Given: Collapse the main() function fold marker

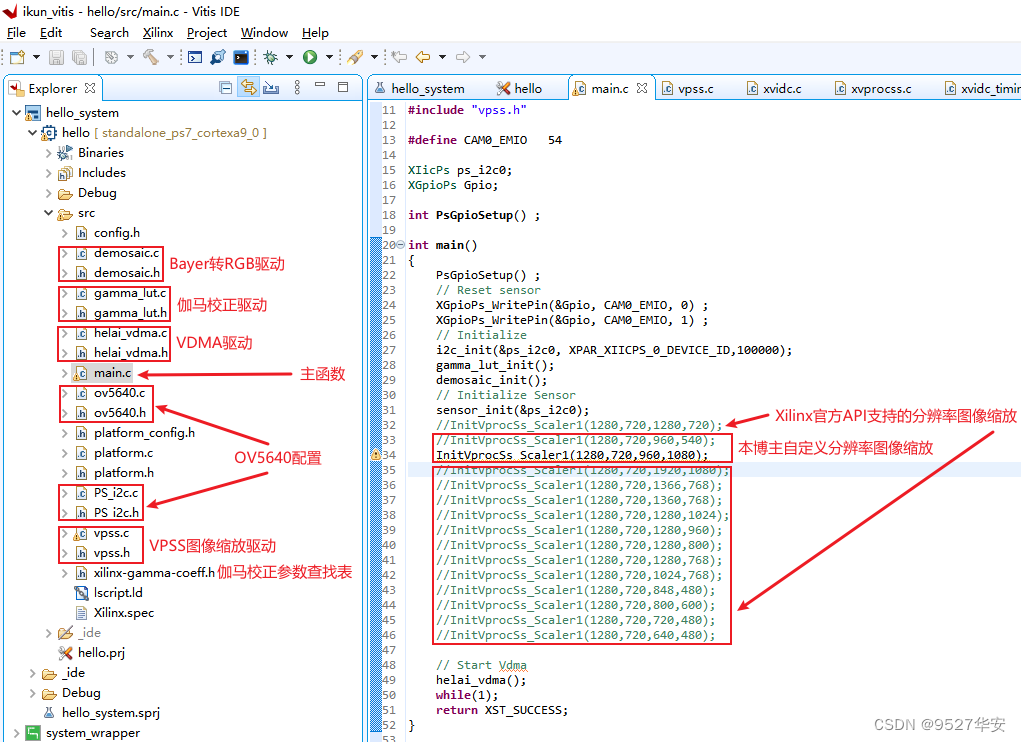Looking at the screenshot, I should click(x=400, y=245).
